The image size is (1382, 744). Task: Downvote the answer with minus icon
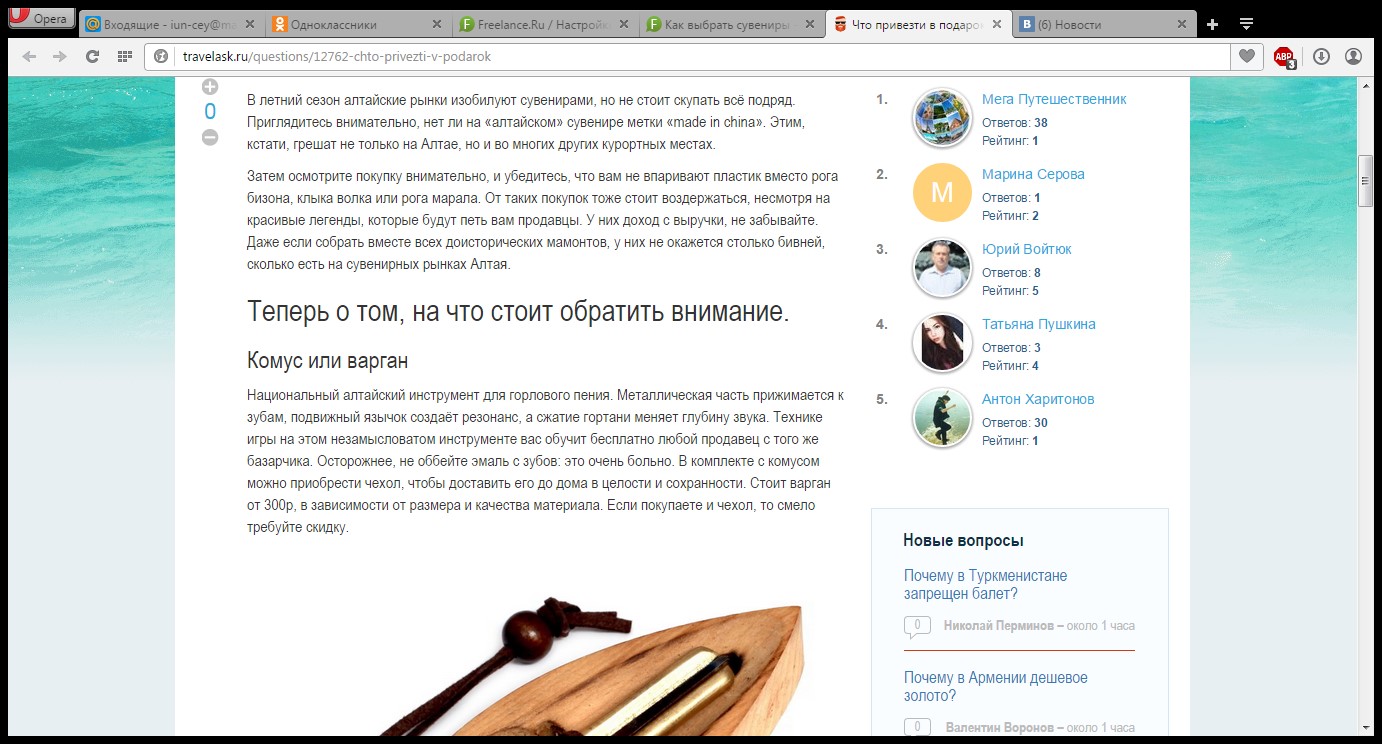210,137
